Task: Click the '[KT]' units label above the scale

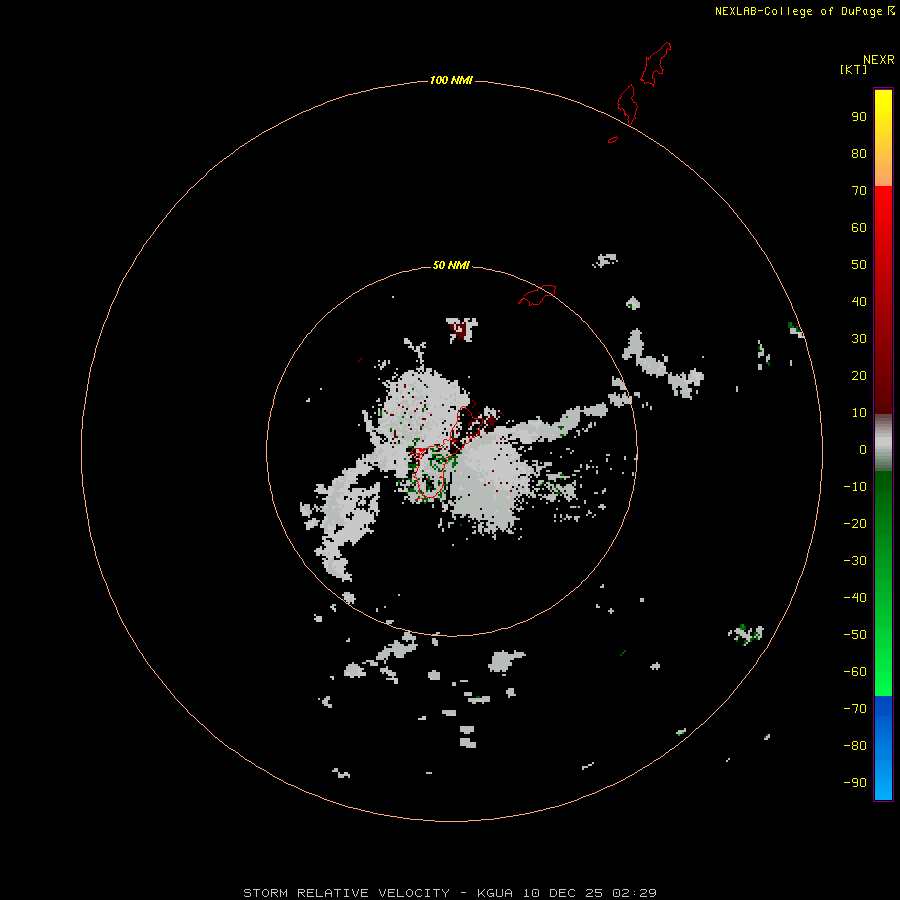Action: coord(853,69)
